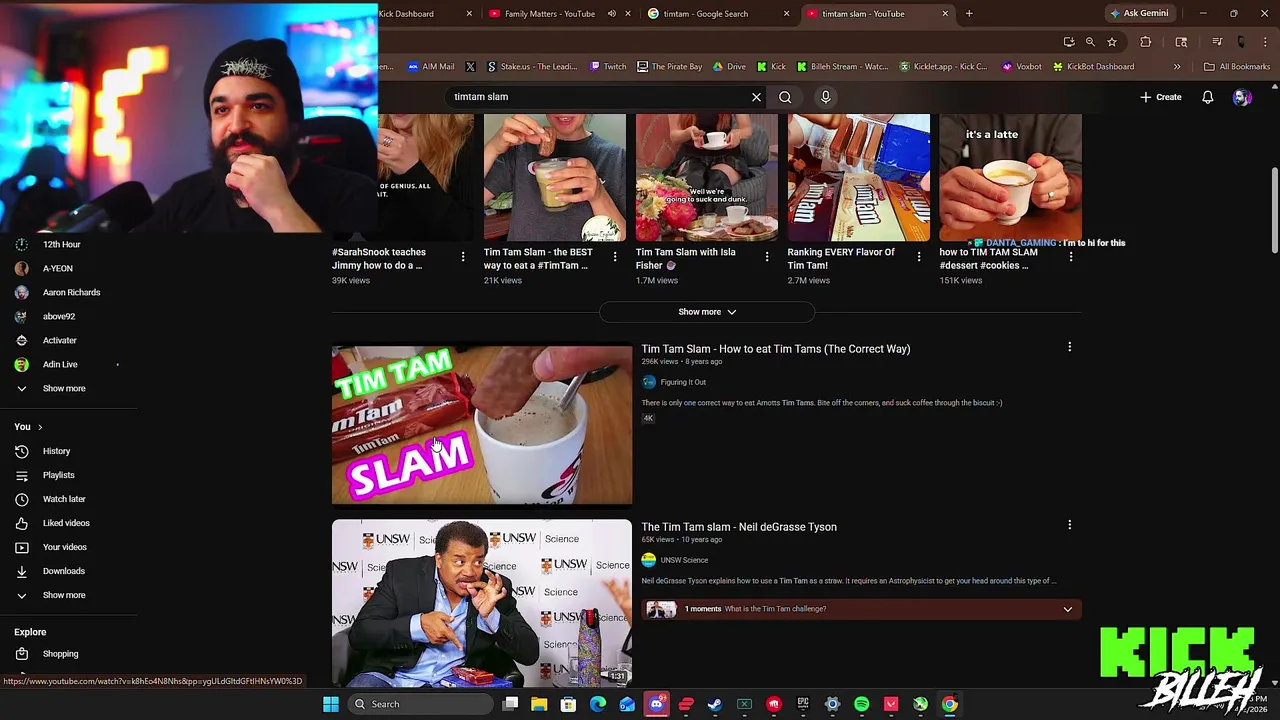Mute the Family Matters tab audio icon
The image size is (1280, 720).
point(611,14)
